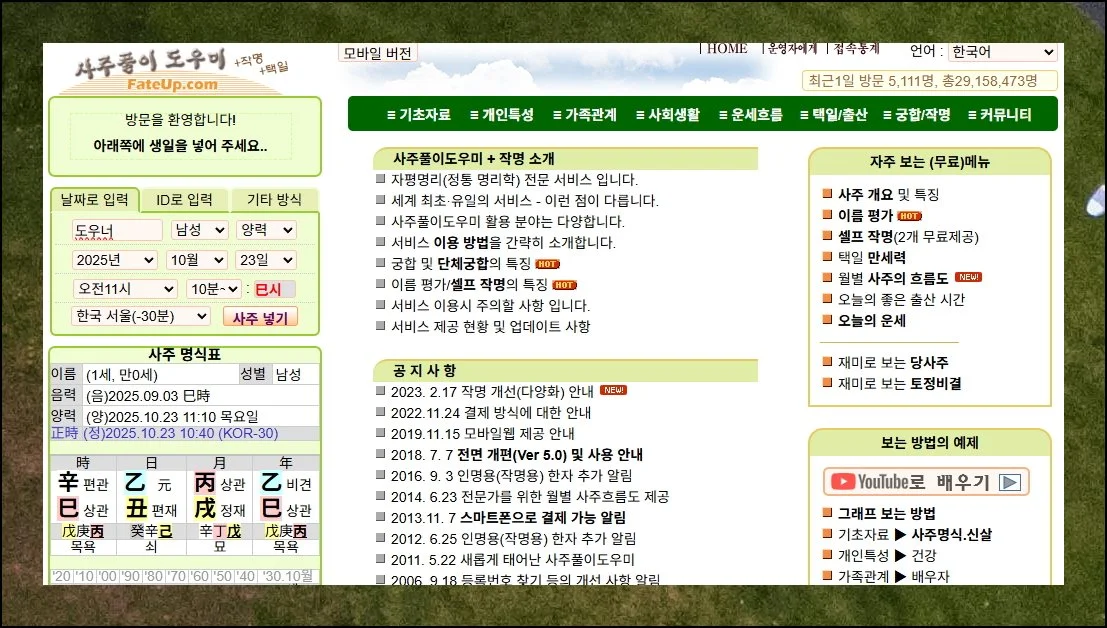1107x628 pixels.
Task: Open the 한국 서울(-30분) location dropdown
Action: [140, 316]
